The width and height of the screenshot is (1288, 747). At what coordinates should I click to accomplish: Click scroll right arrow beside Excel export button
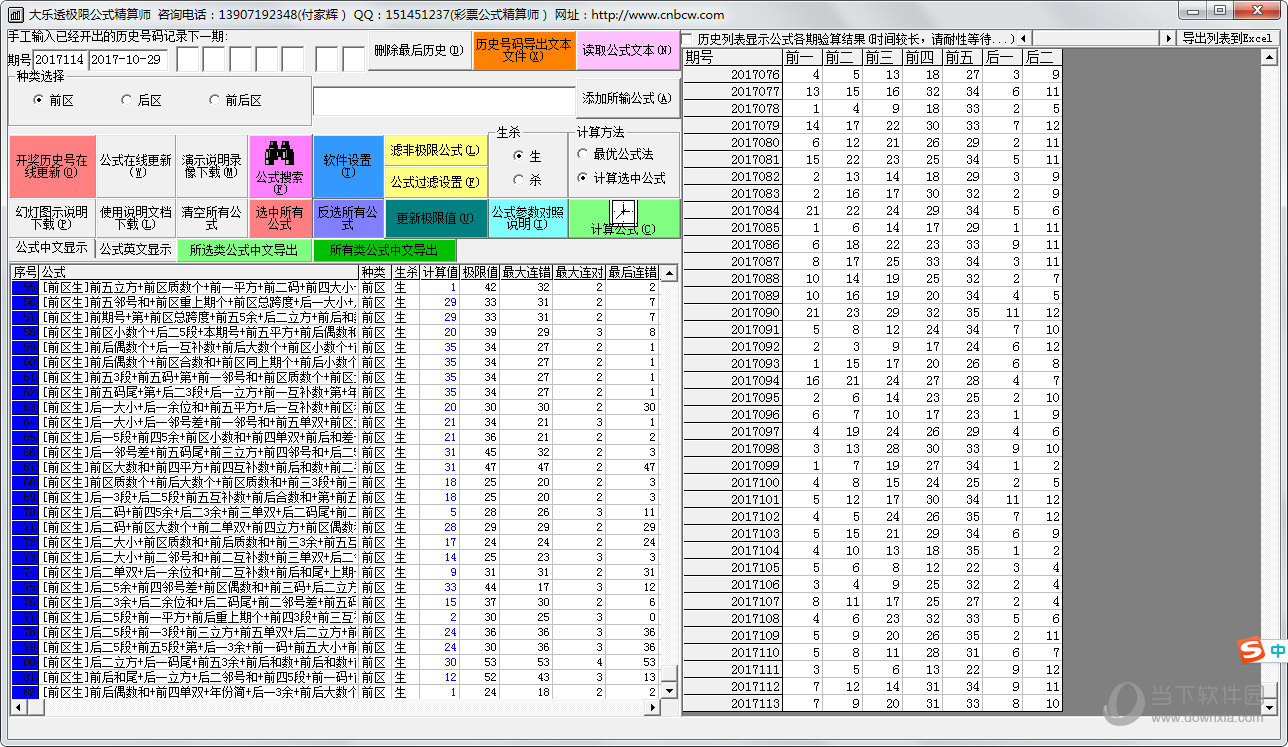click(1167, 38)
